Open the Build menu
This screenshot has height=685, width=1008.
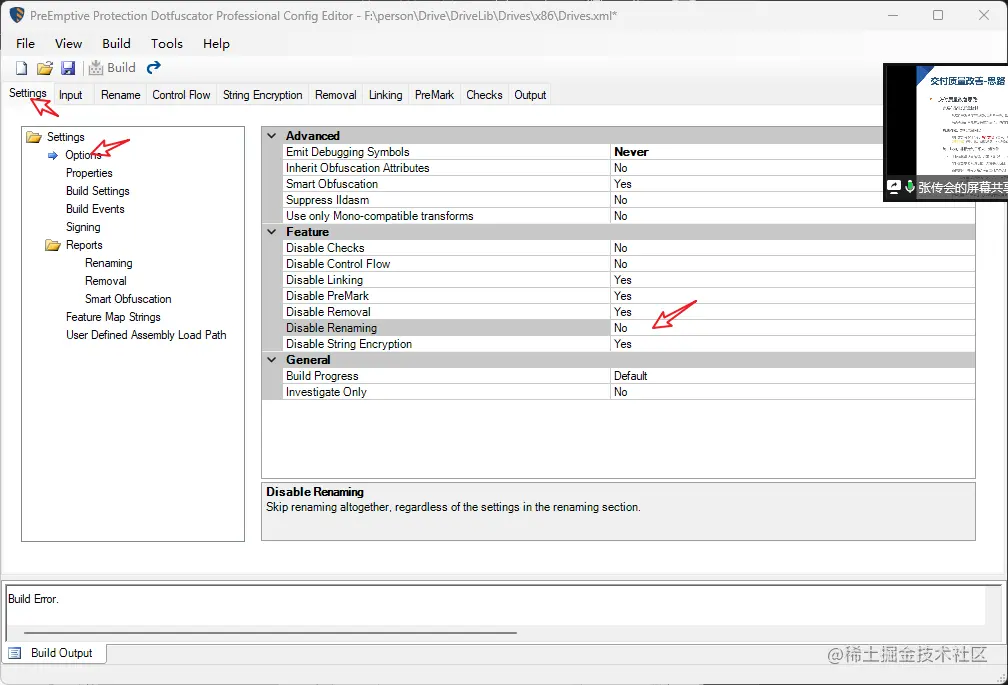tap(116, 44)
